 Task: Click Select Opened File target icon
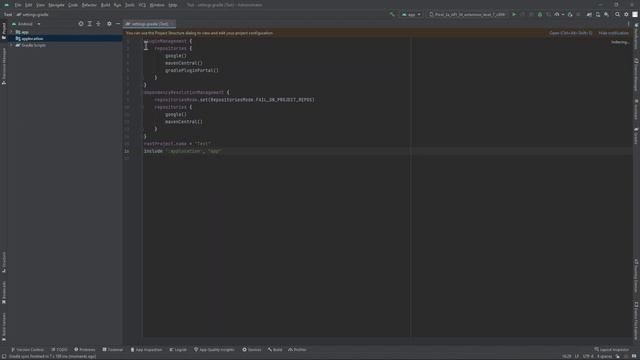pyautogui.click(x=81, y=24)
